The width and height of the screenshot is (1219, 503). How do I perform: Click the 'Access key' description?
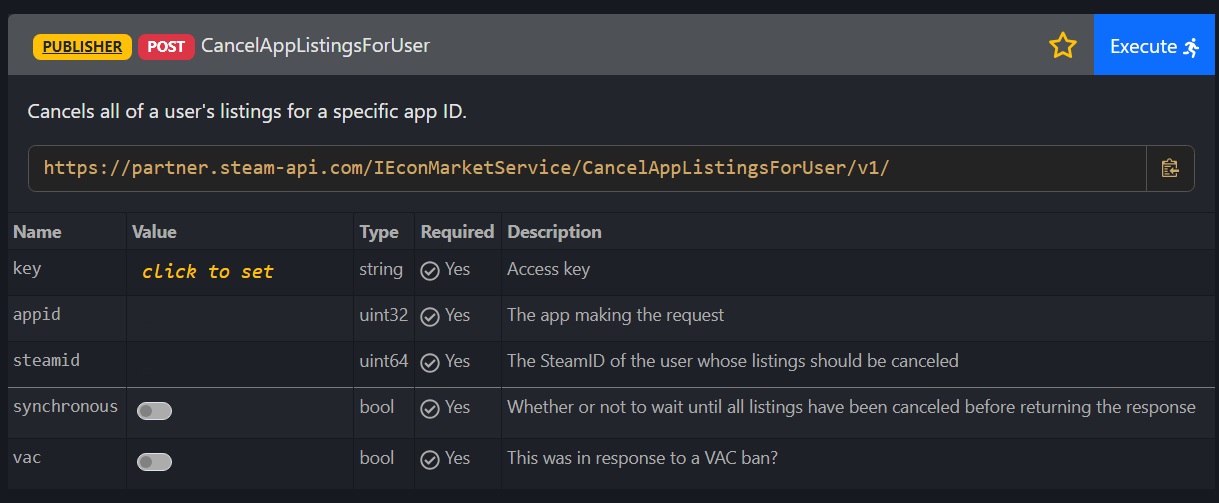(548, 269)
